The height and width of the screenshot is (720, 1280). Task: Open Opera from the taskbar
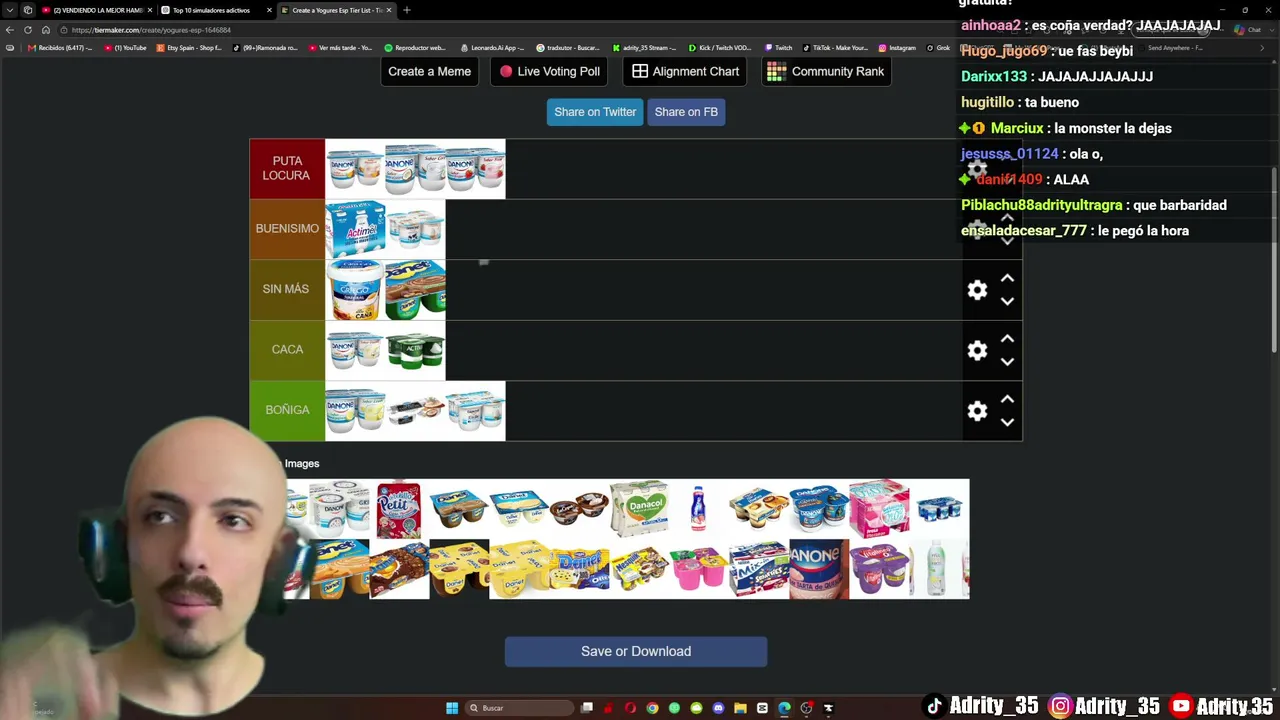(x=630, y=708)
